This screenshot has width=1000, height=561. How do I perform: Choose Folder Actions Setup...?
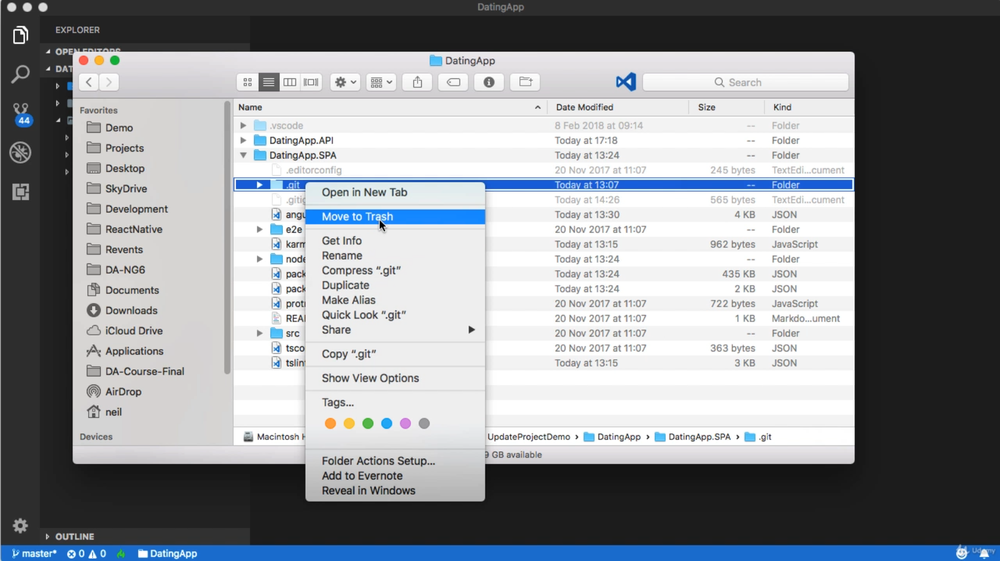pos(395,461)
